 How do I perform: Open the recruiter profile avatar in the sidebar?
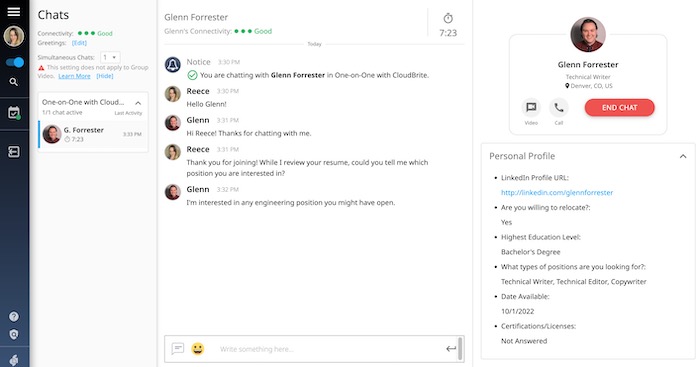pyautogui.click(x=14, y=37)
